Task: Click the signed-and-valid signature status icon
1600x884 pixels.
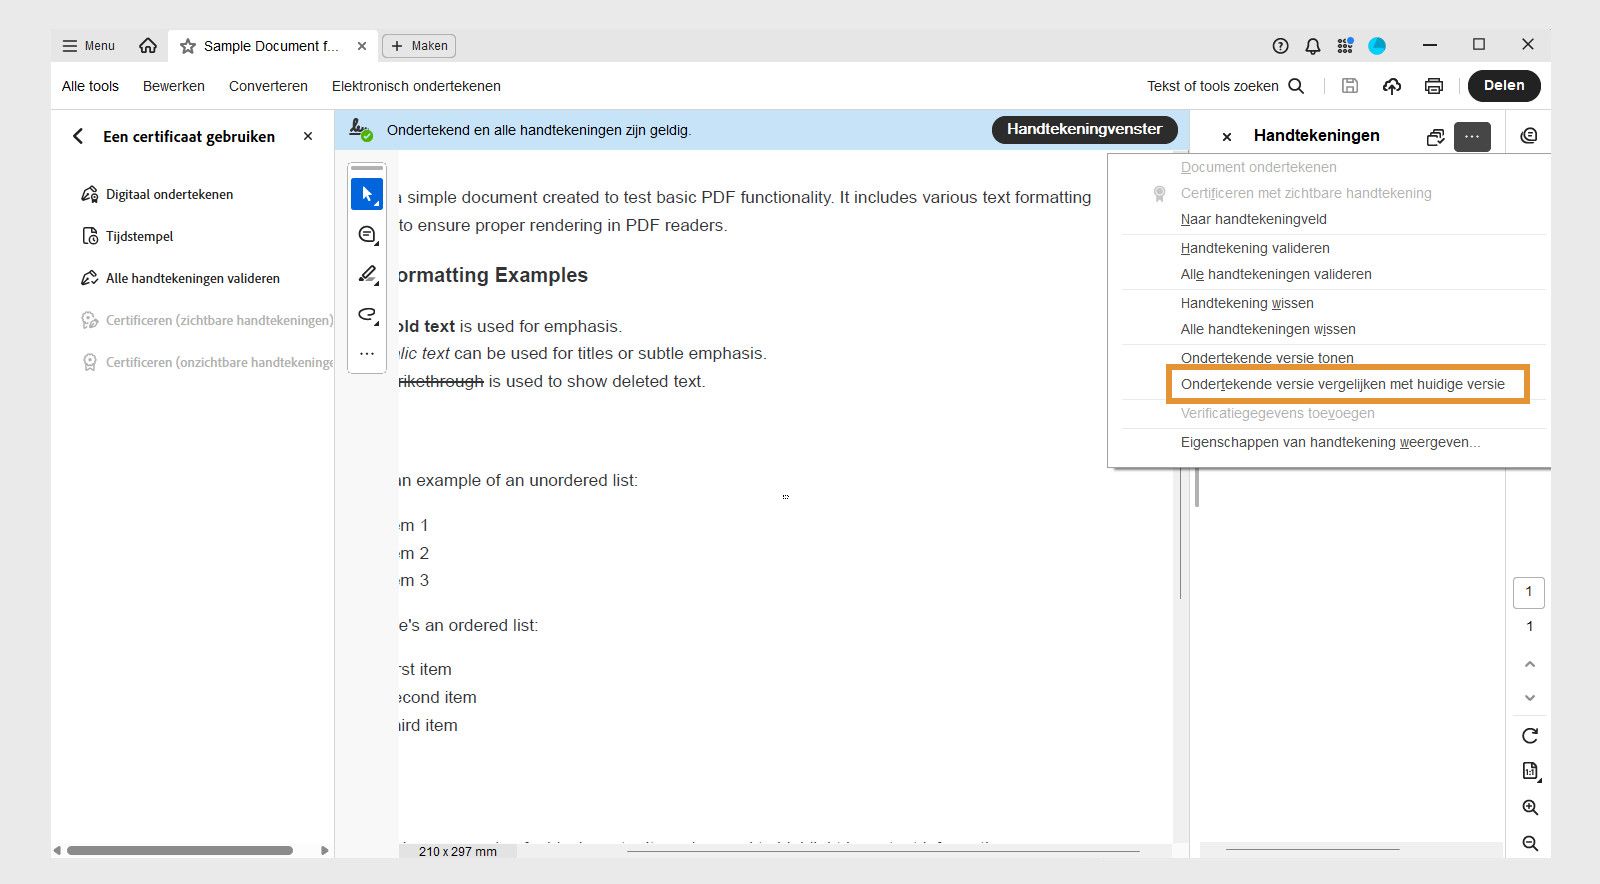Action: point(361,130)
